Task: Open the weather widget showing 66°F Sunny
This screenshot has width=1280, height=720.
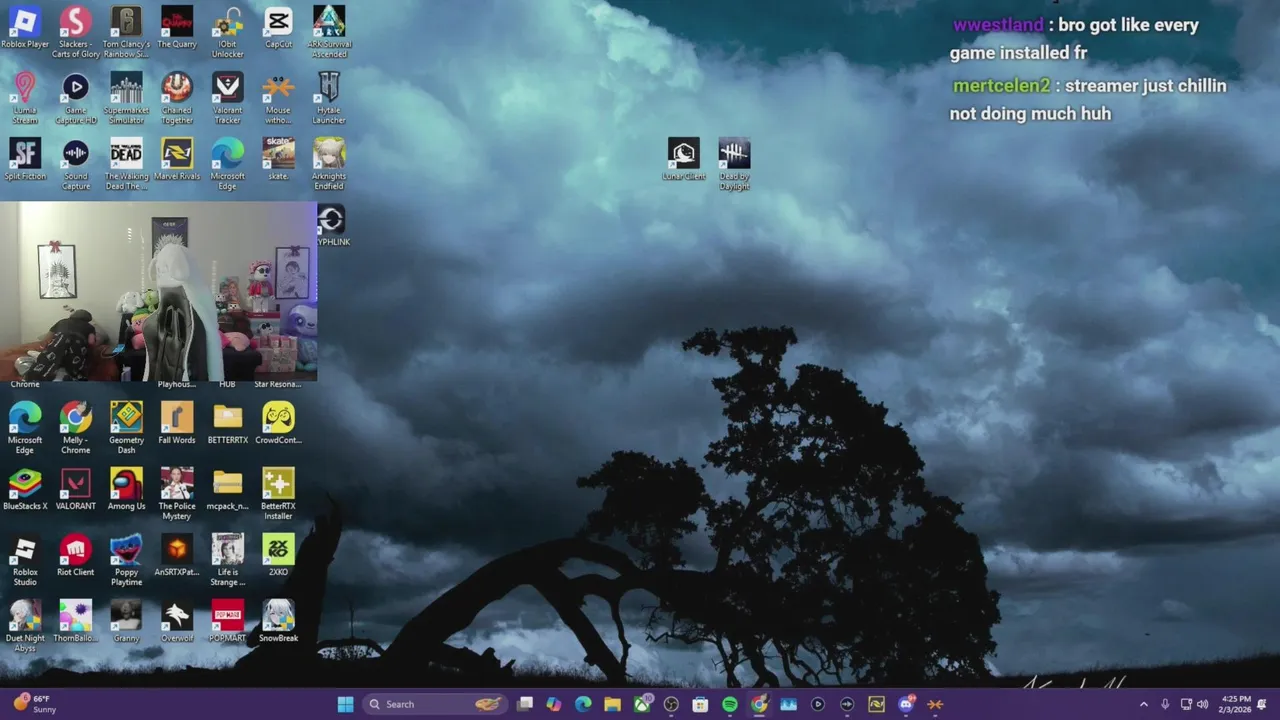Action: (x=34, y=704)
